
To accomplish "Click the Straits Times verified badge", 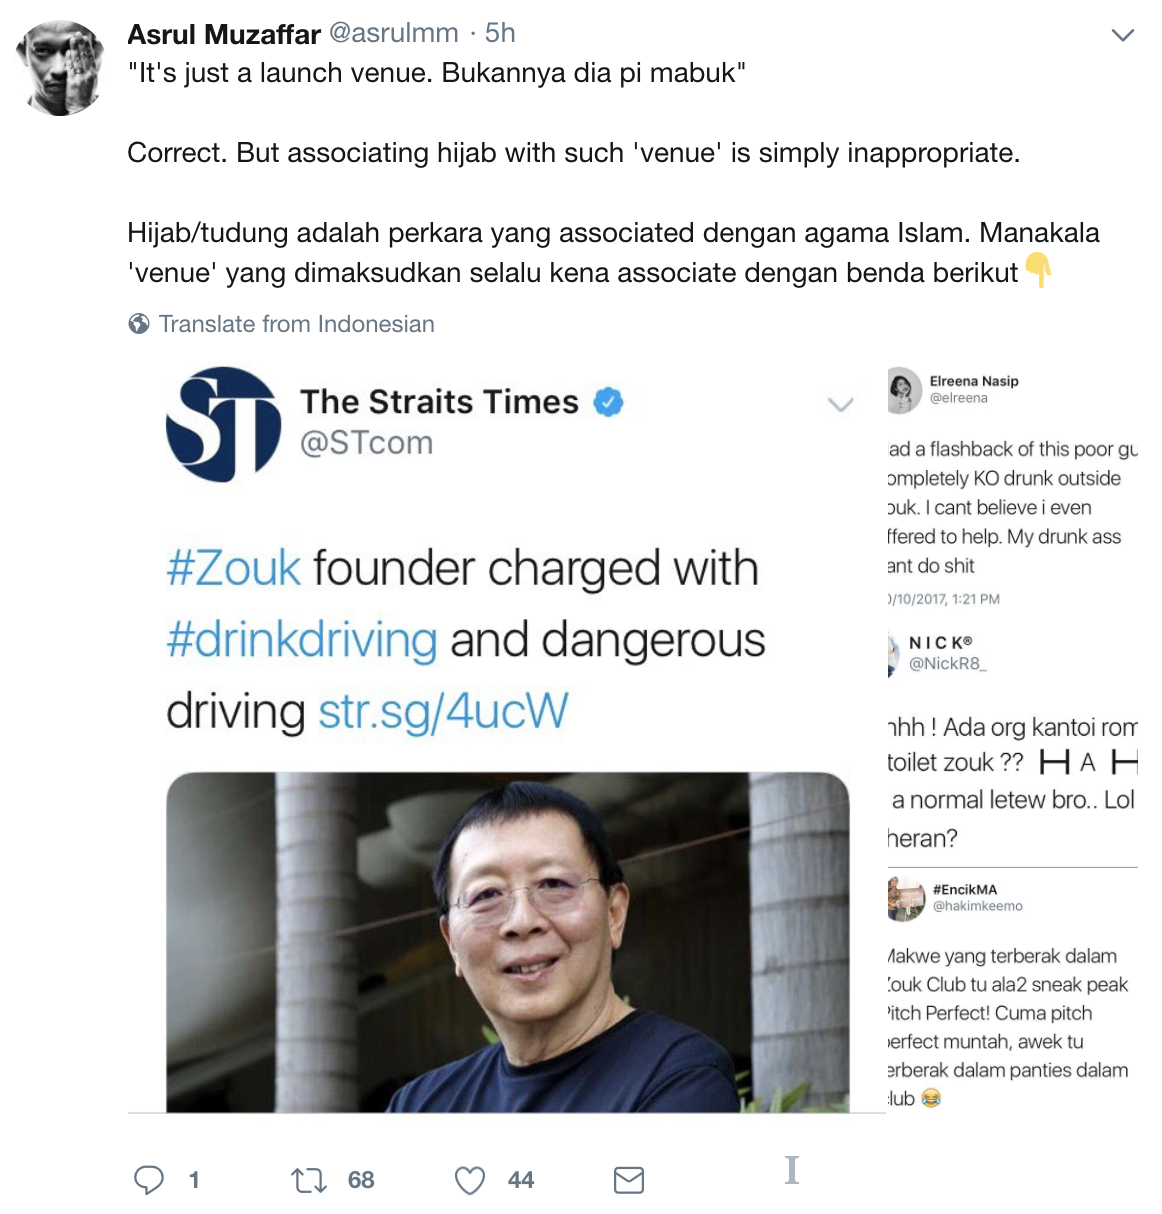I will (608, 402).
